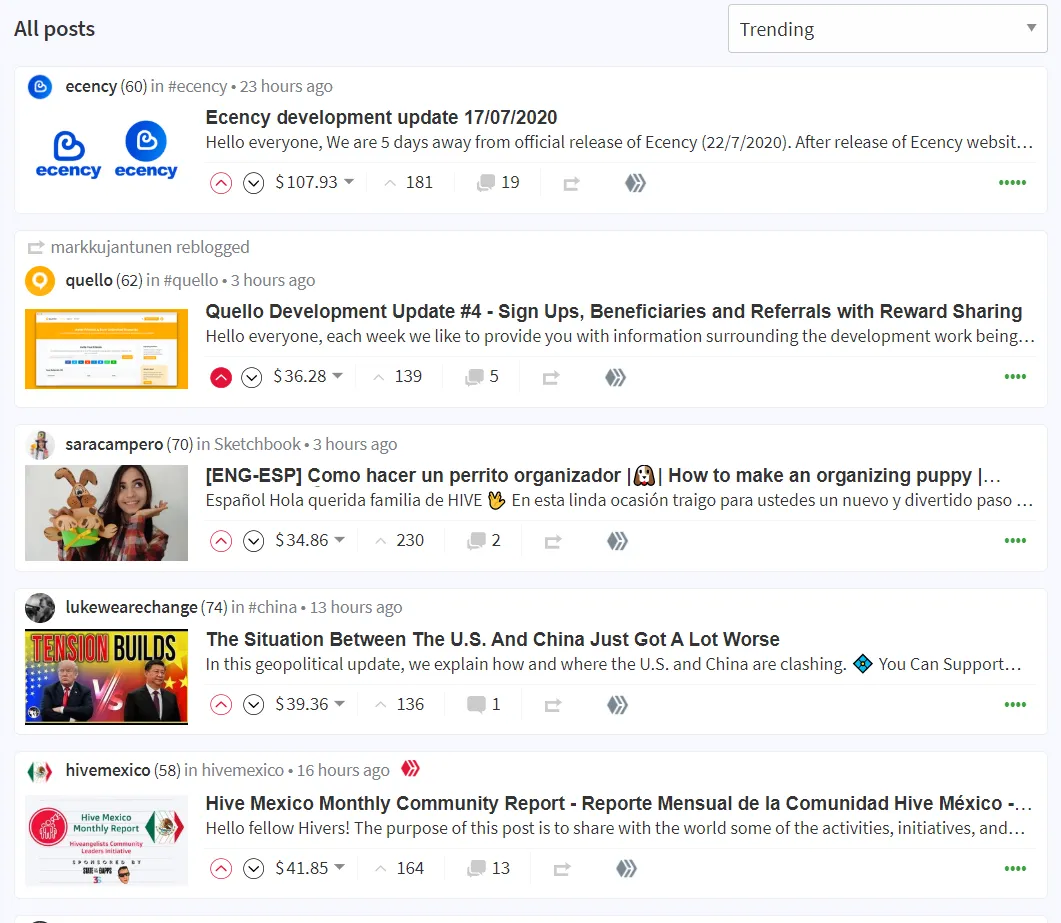Open more options menu on Ecency post

pyautogui.click(x=1012, y=183)
